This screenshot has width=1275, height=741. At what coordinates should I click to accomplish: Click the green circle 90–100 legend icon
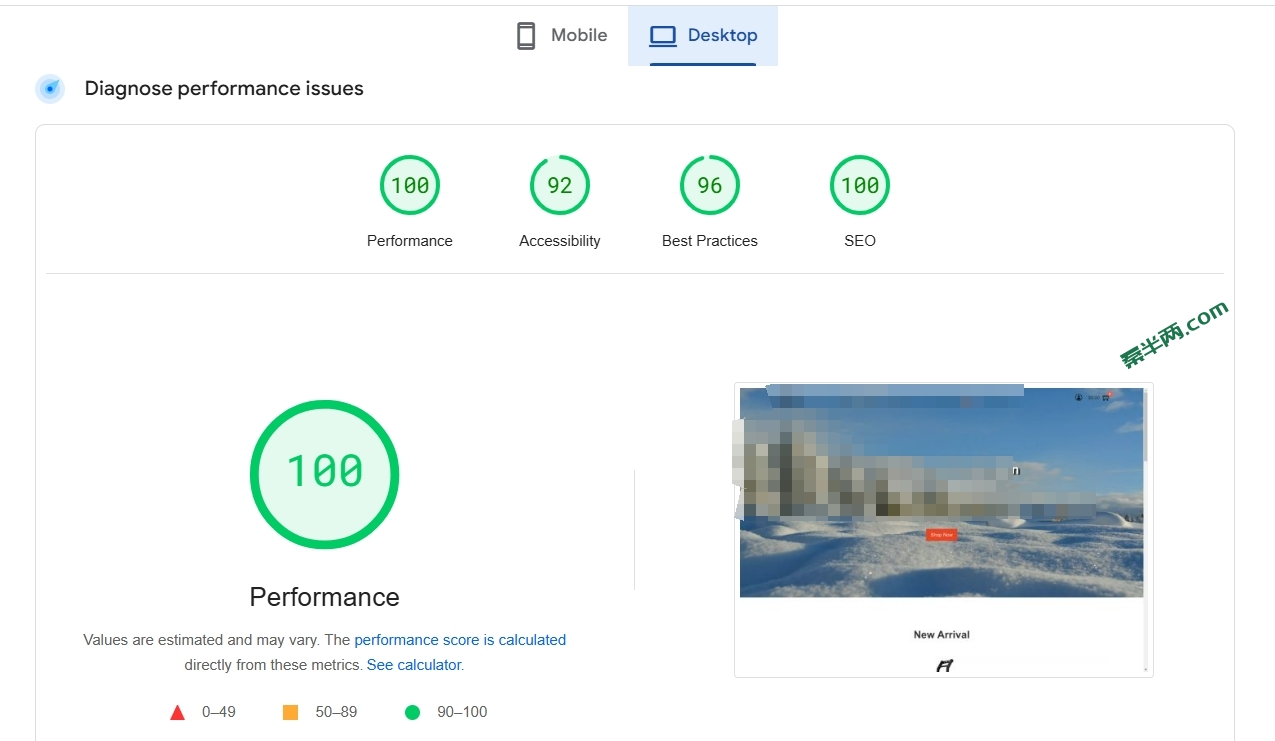[412, 713]
